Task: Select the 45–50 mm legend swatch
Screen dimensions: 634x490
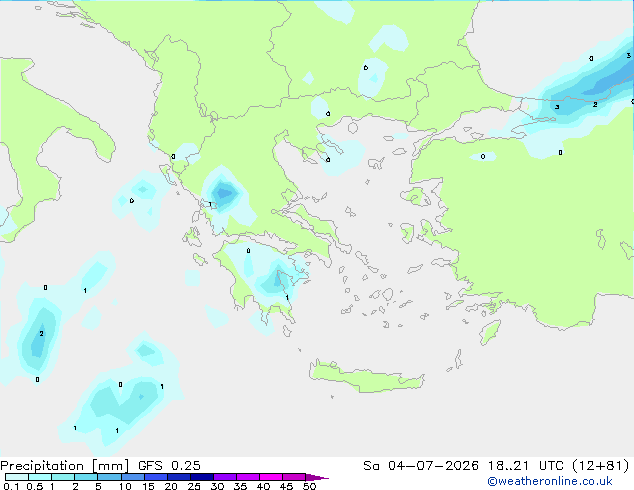Action: (x=294, y=477)
